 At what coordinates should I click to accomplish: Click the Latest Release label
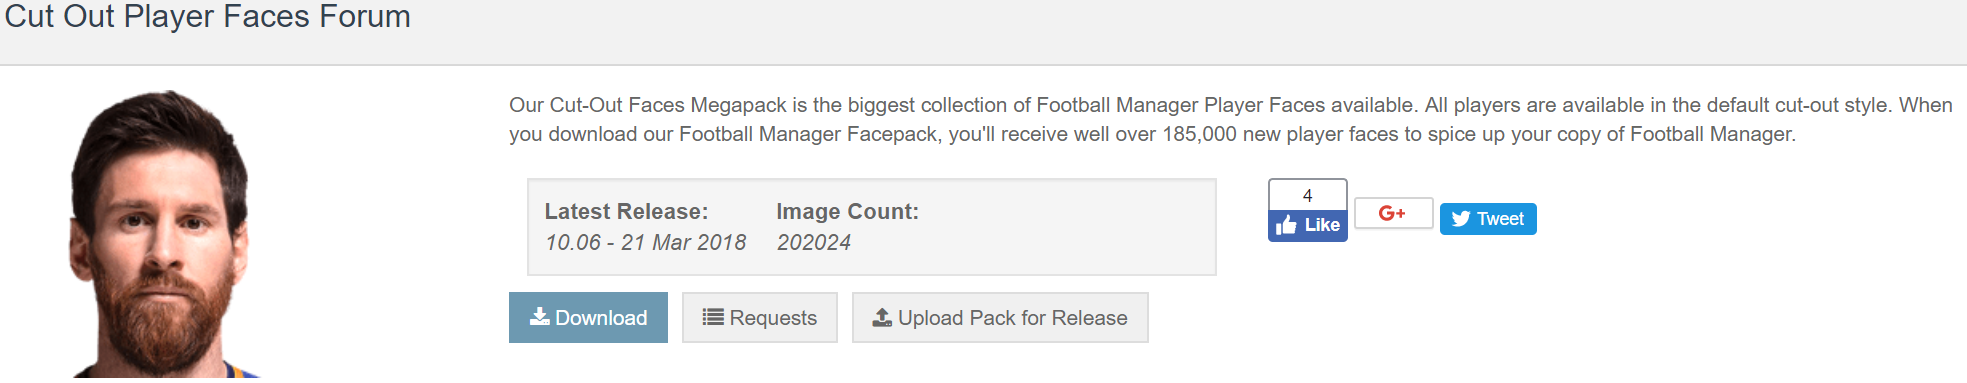[626, 212]
